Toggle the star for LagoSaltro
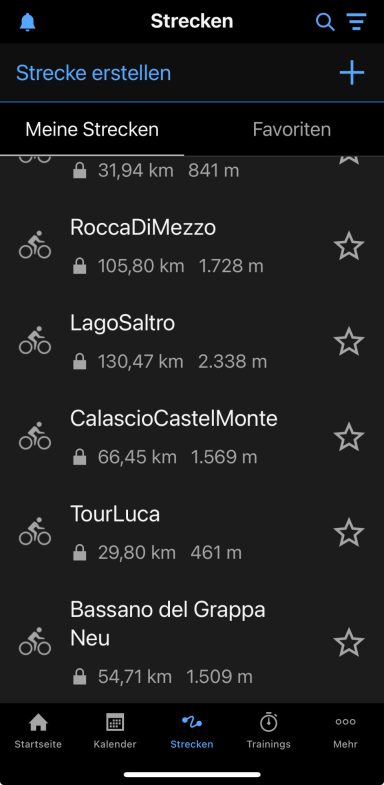 tap(349, 341)
